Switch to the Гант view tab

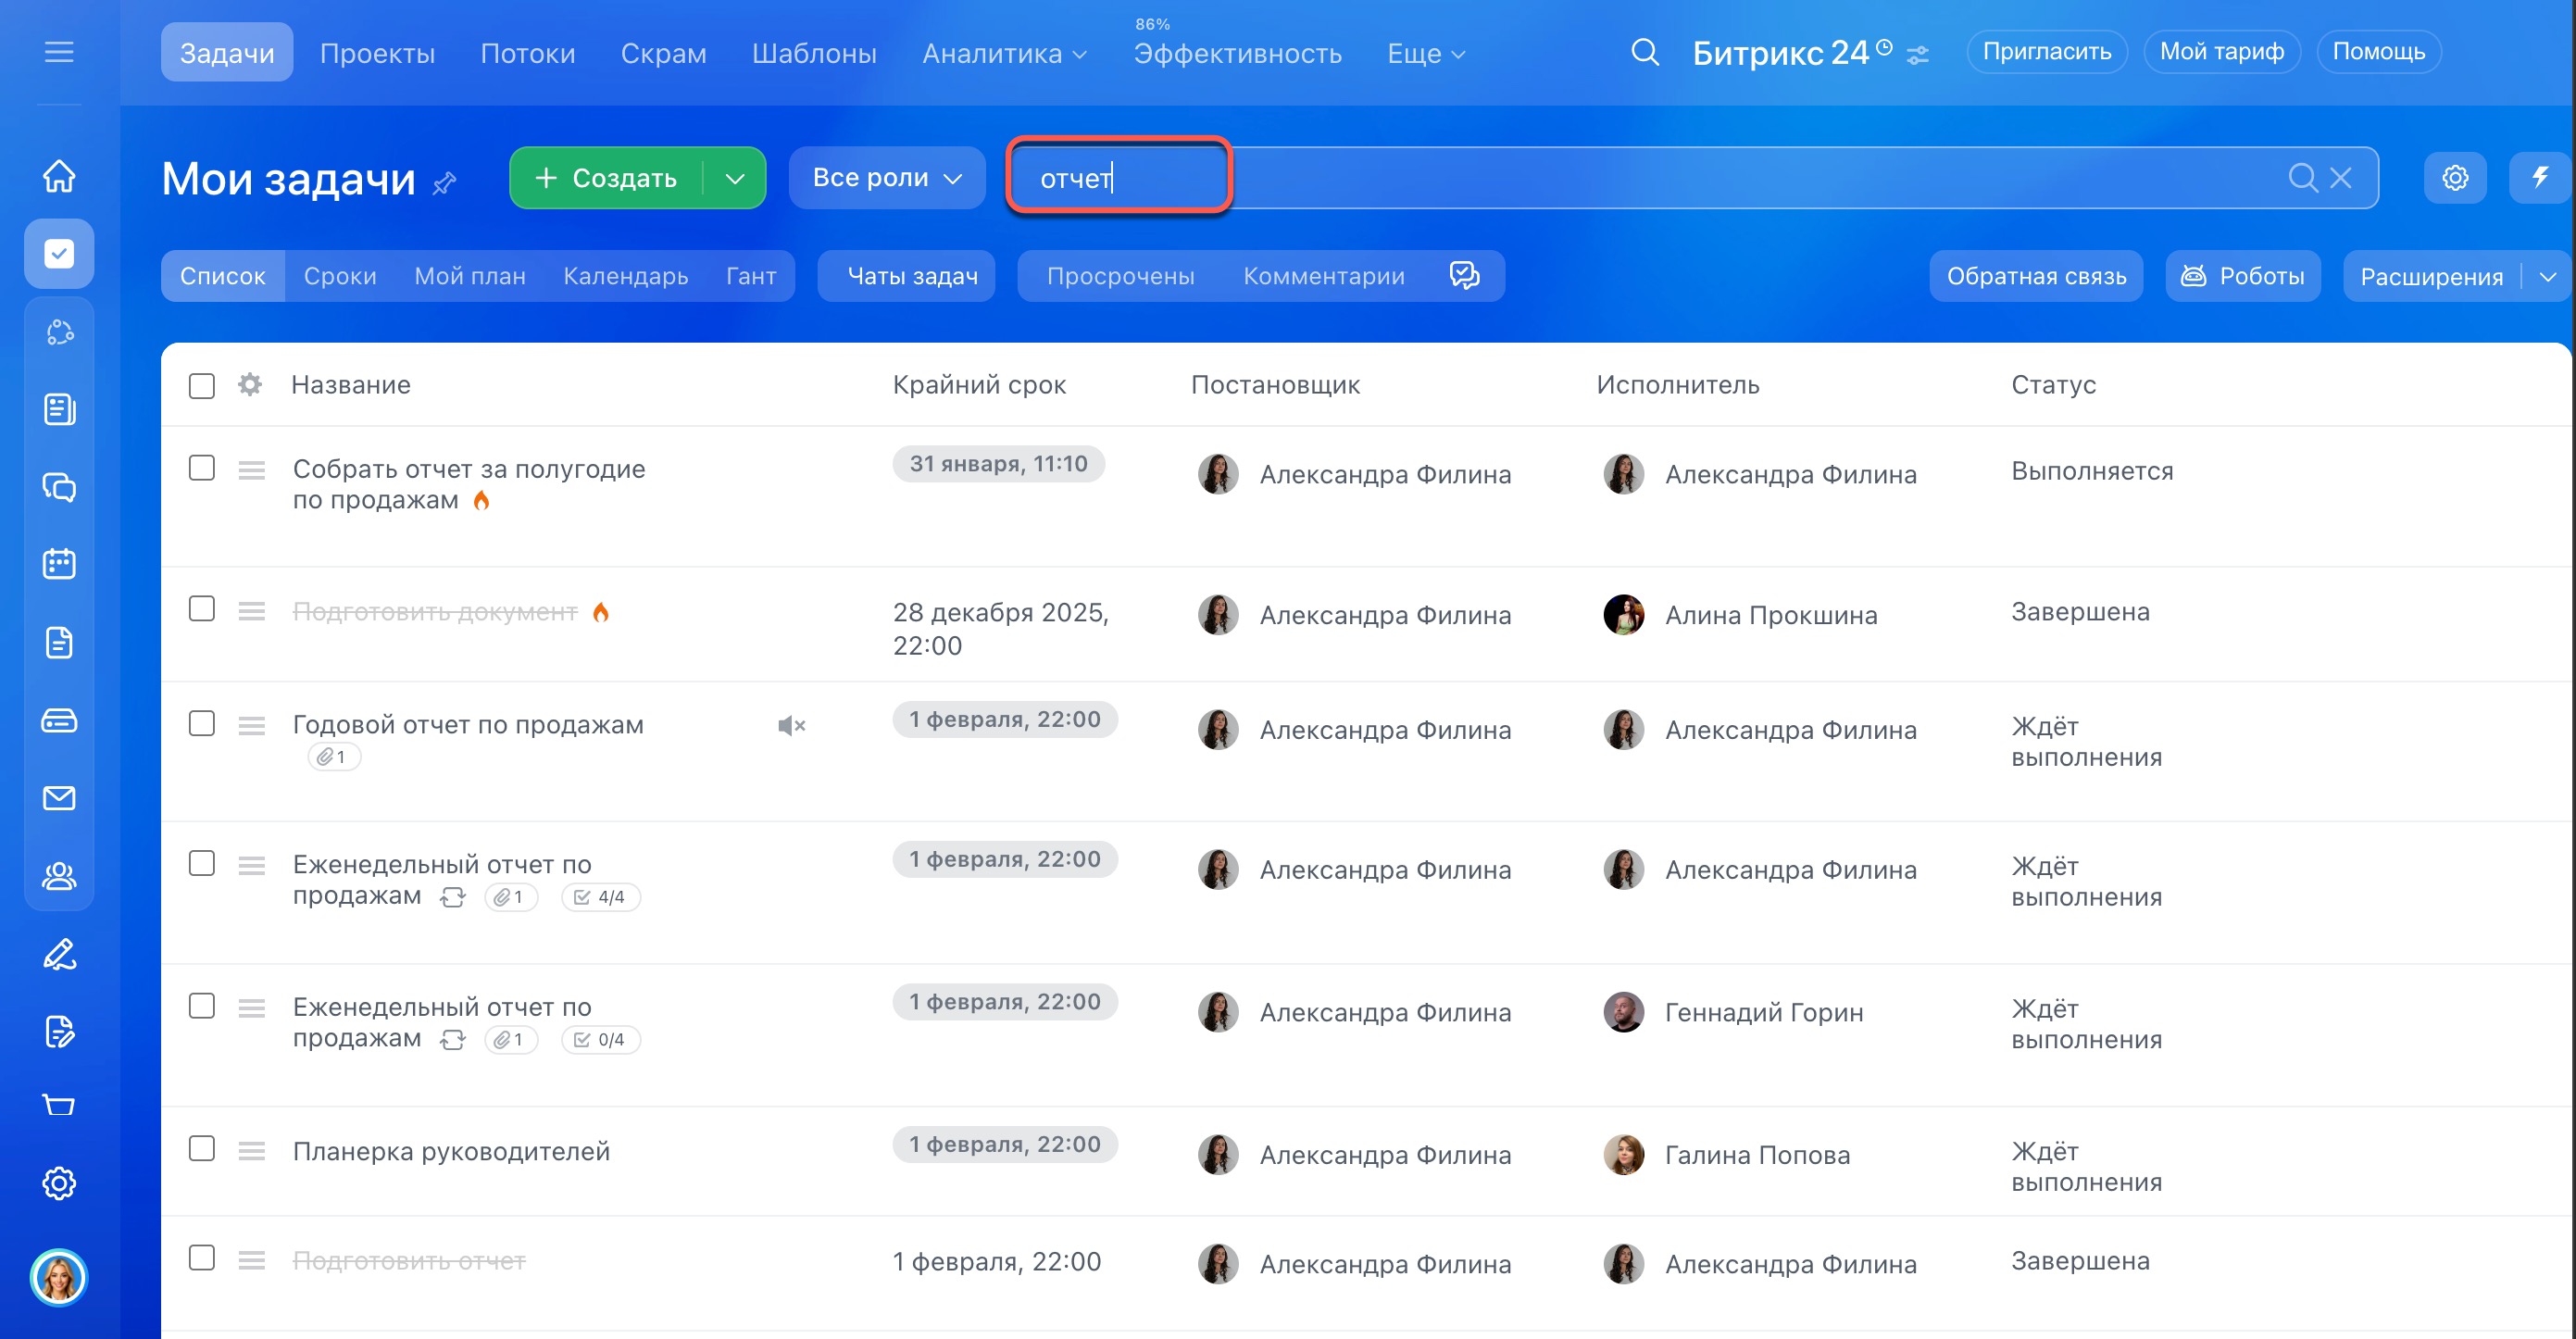tap(750, 276)
